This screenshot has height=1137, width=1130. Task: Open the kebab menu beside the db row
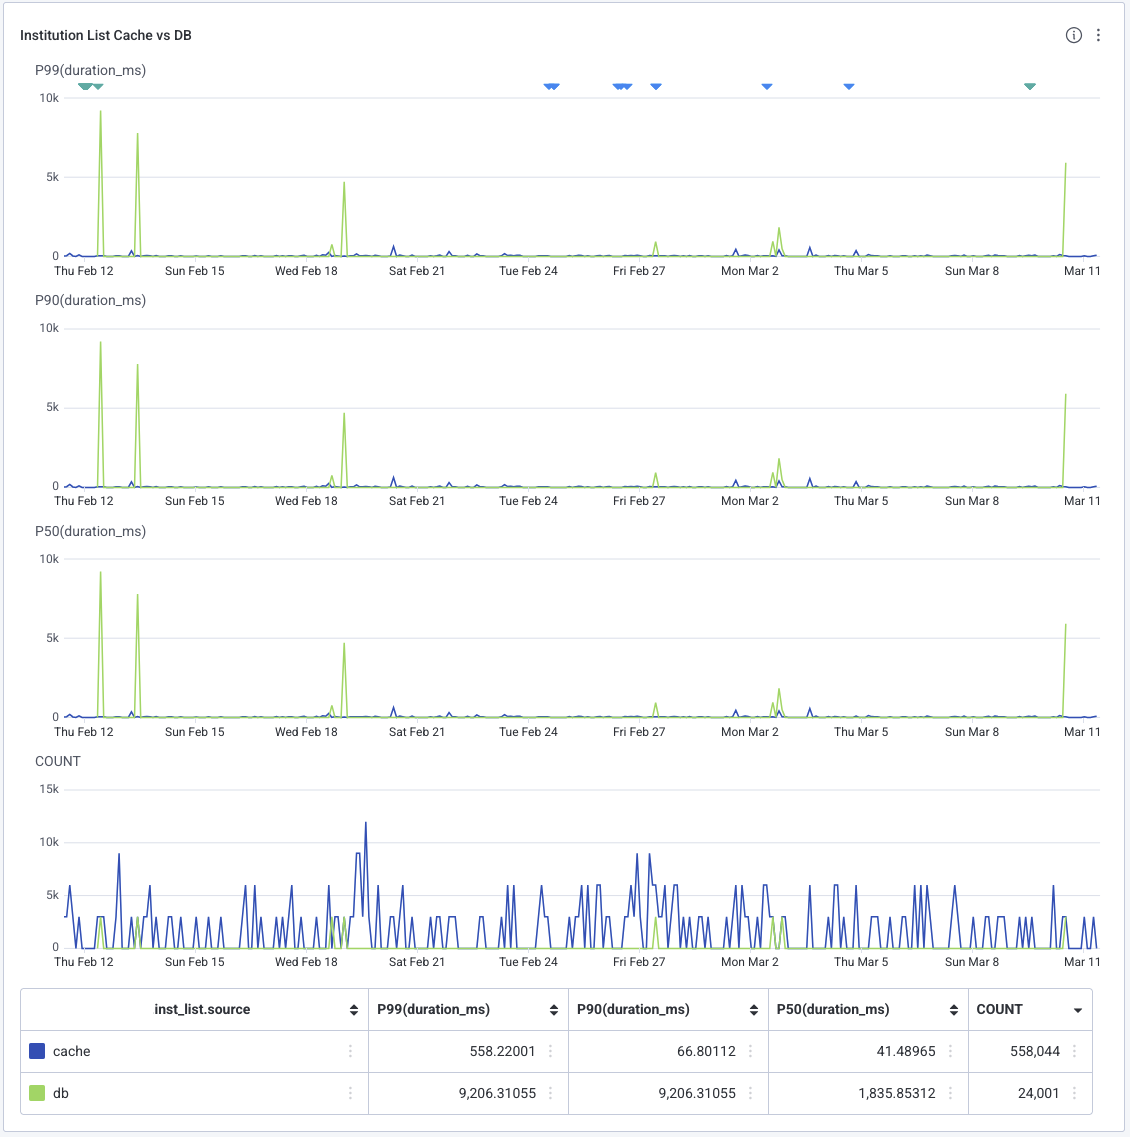tap(352, 1093)
